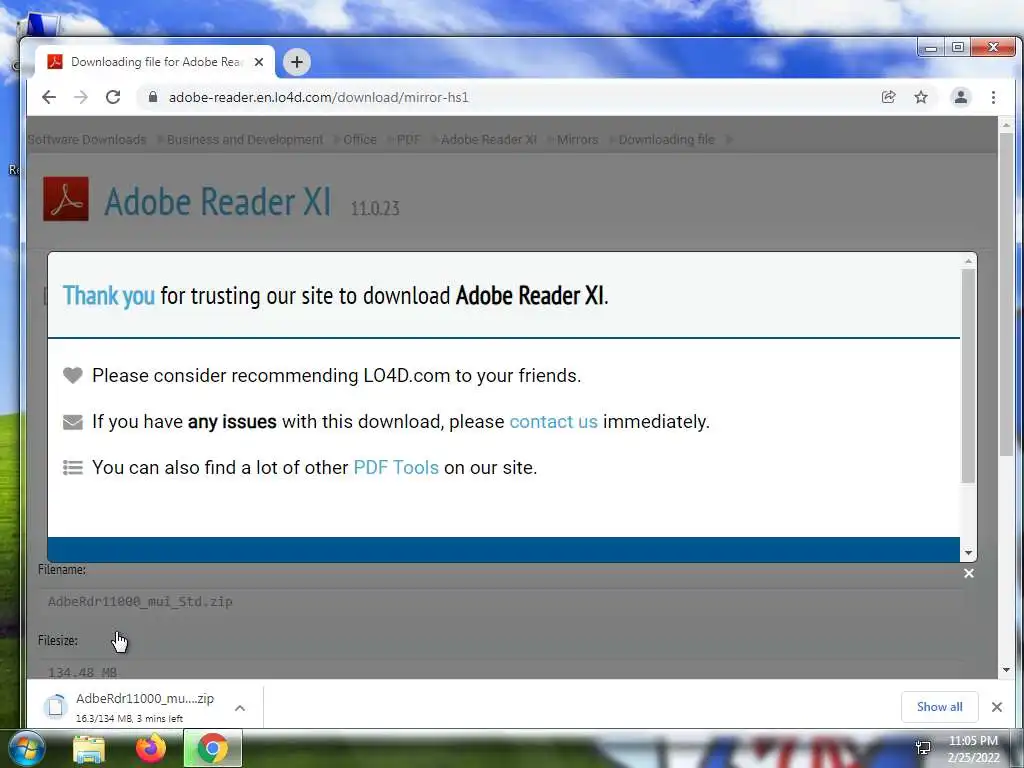
Task: Click the heart icon beside the recommending line
Action: [x=72, y=376]
